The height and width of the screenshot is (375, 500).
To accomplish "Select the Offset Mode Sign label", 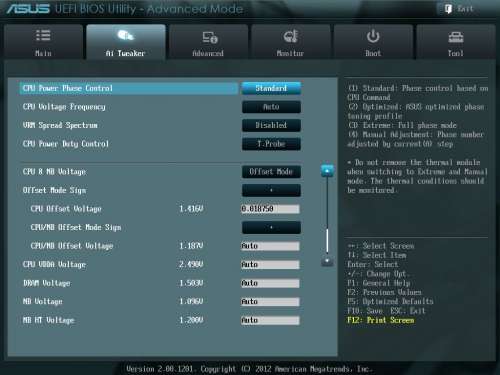I will (x=54, y=190).
